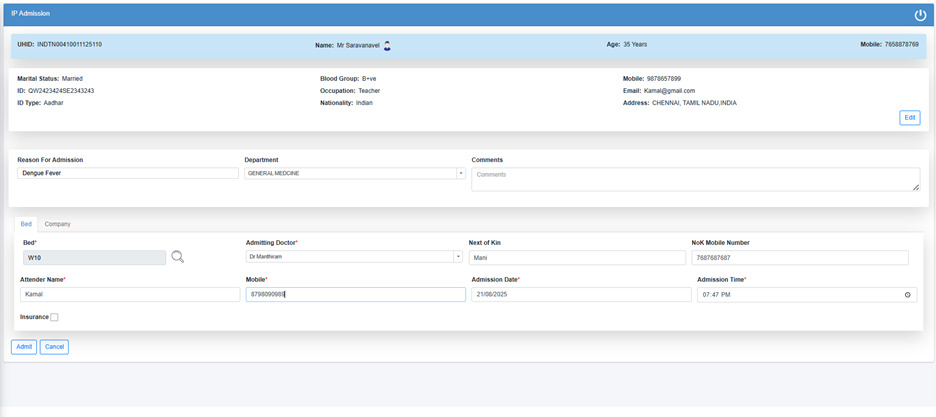
Task: Click the Edit patient details button
Action: [909, 118]
